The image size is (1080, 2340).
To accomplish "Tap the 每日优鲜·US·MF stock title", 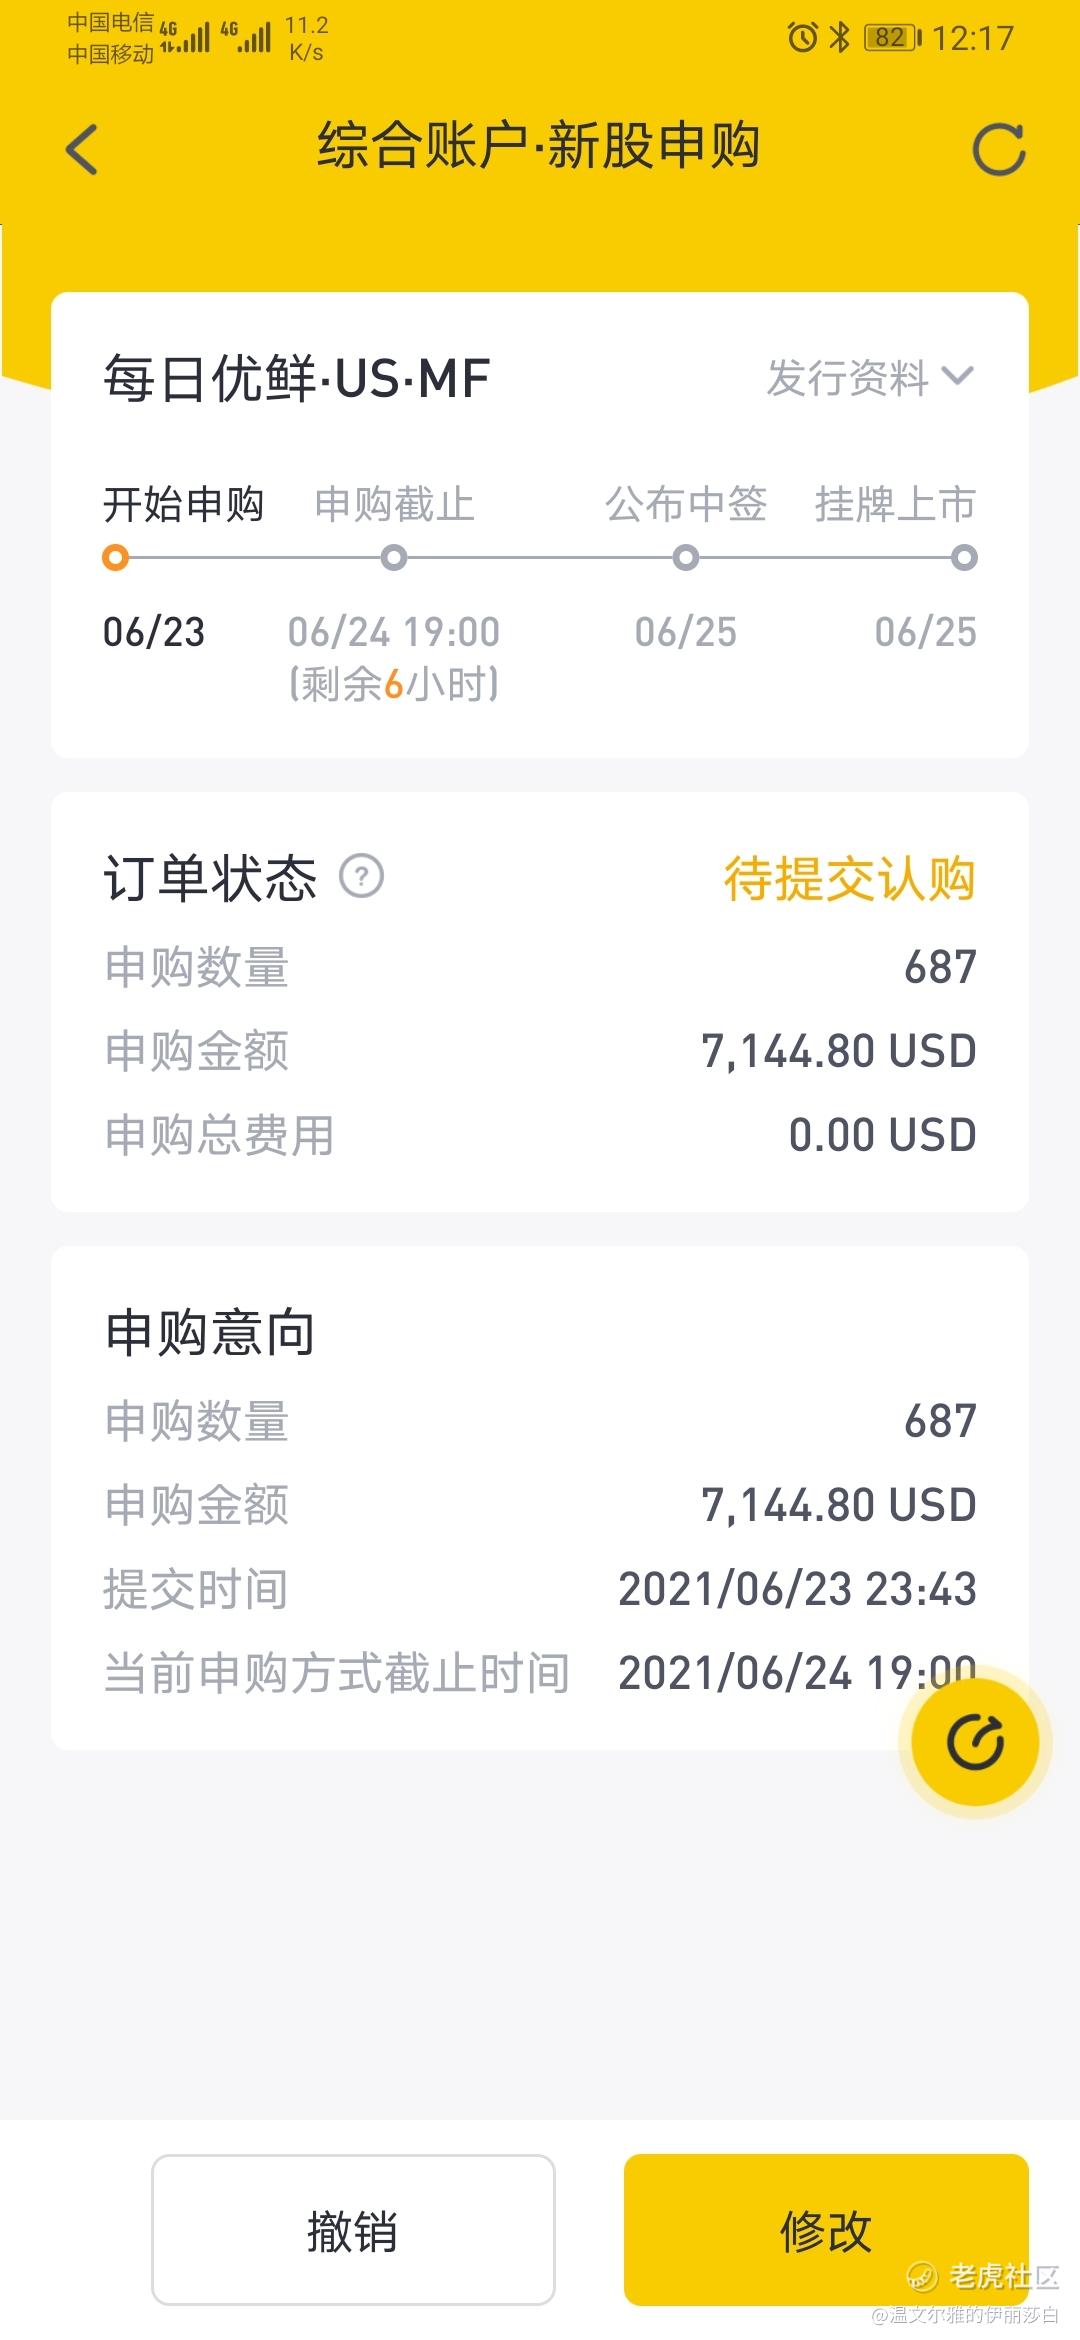I will click(x=297, y=379).
